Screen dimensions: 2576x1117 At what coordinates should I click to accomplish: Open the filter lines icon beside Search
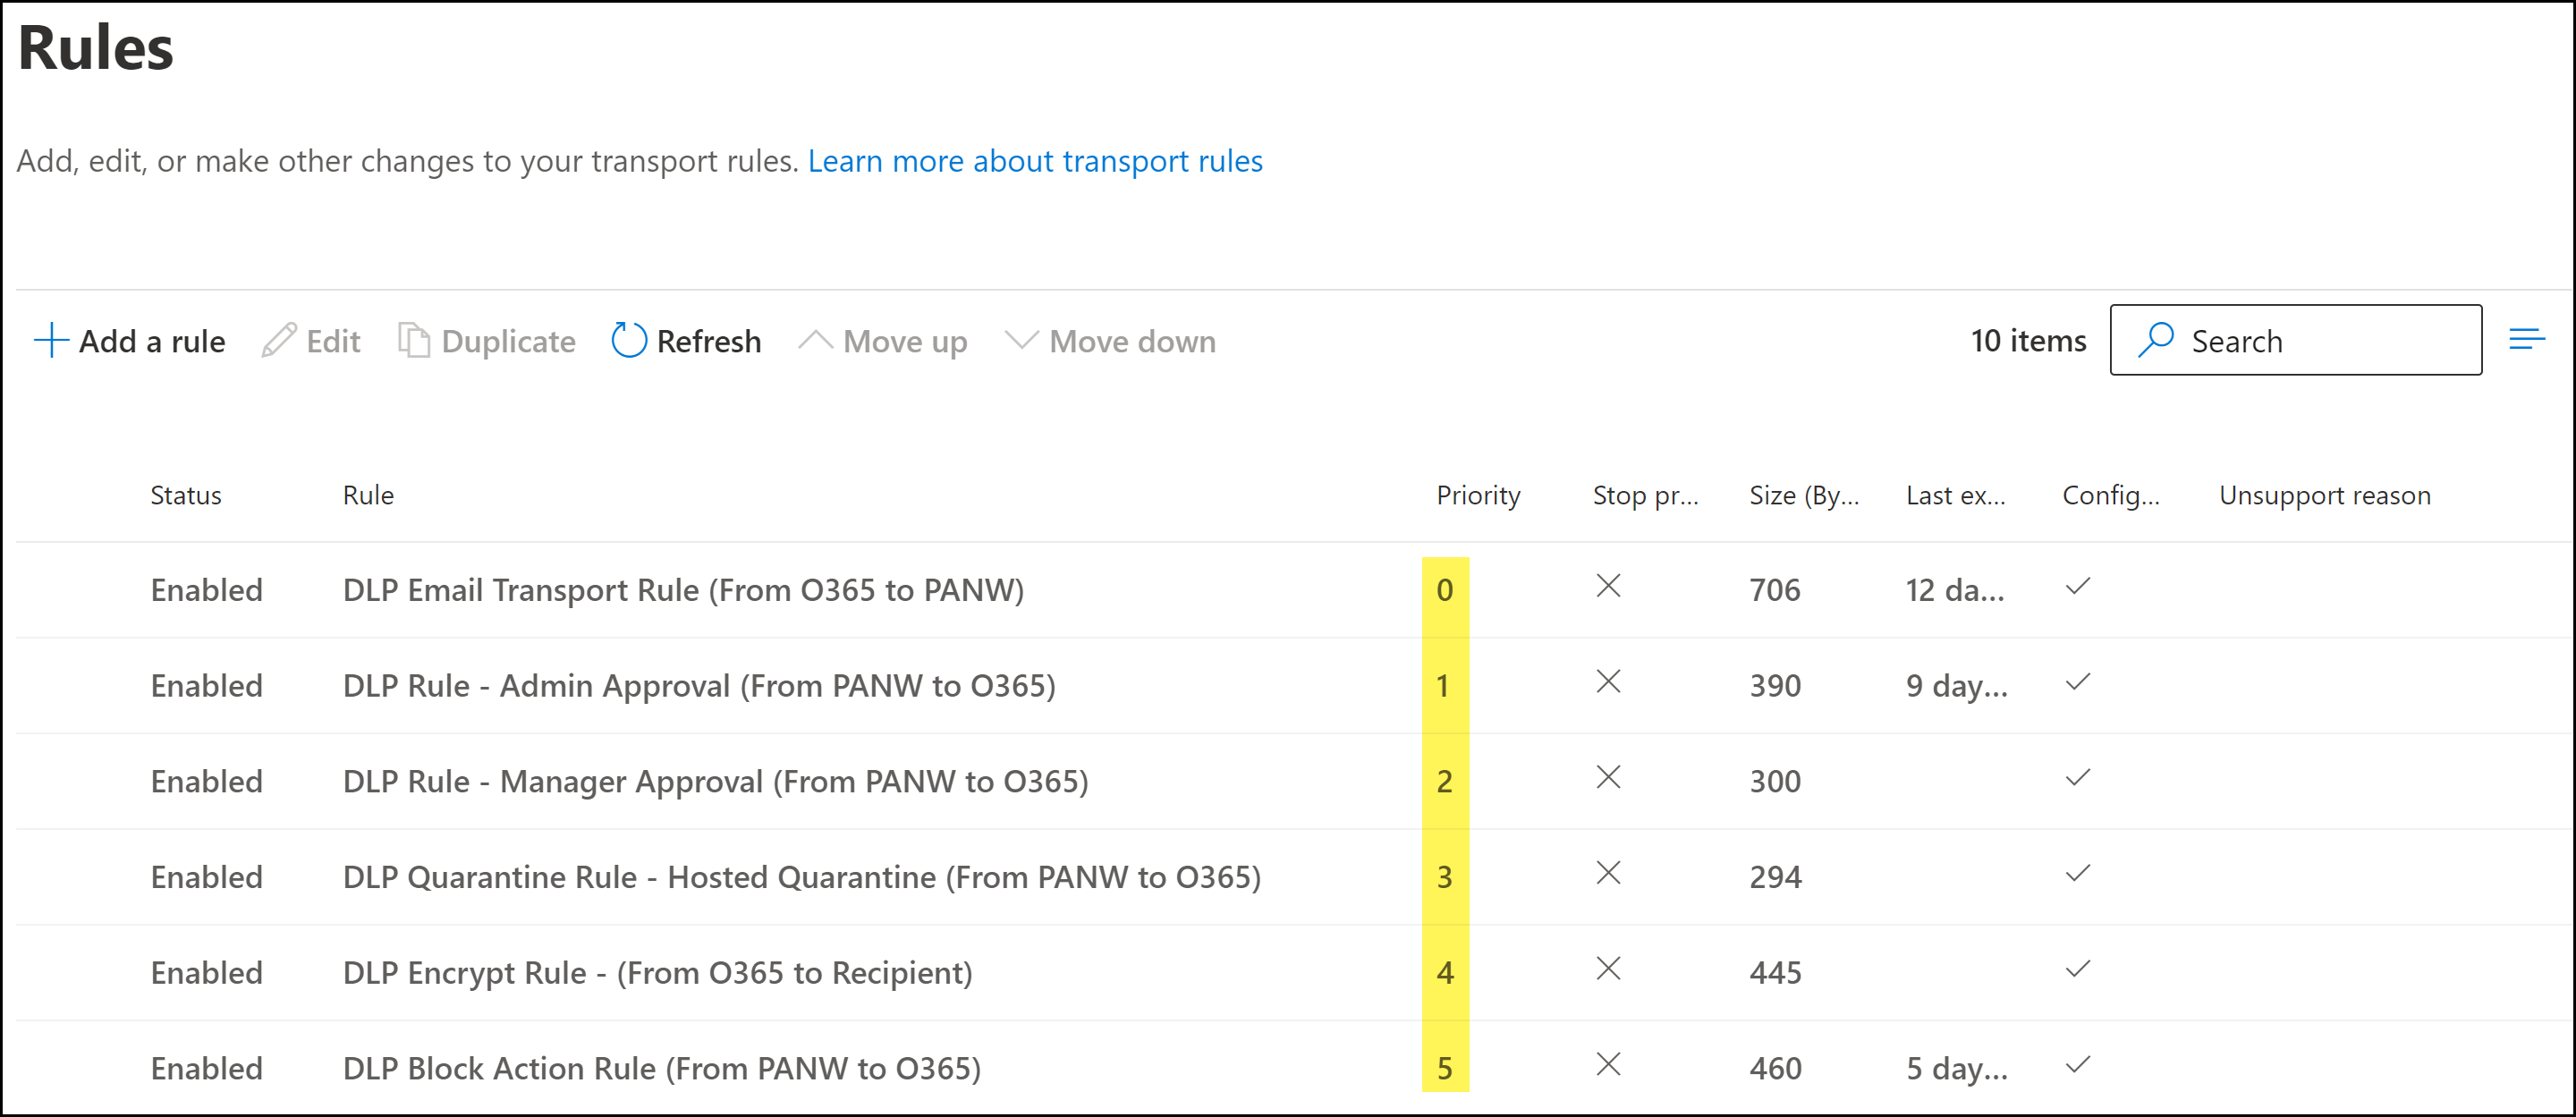click(2526, 340)
